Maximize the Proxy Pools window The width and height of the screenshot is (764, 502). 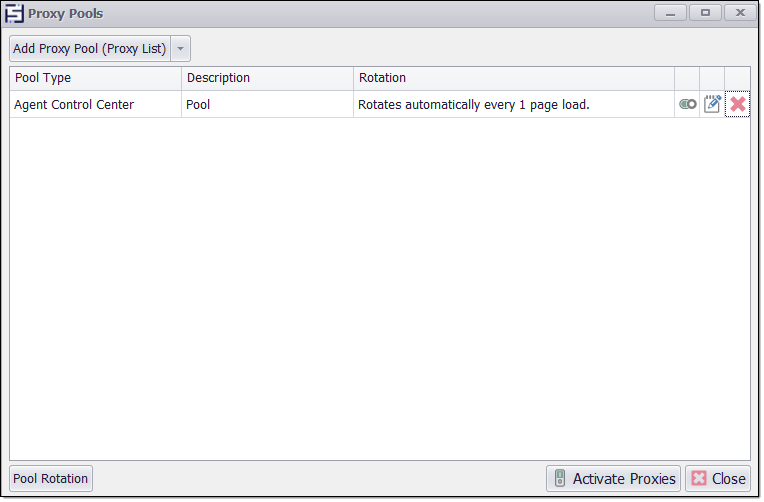(705, 13)
